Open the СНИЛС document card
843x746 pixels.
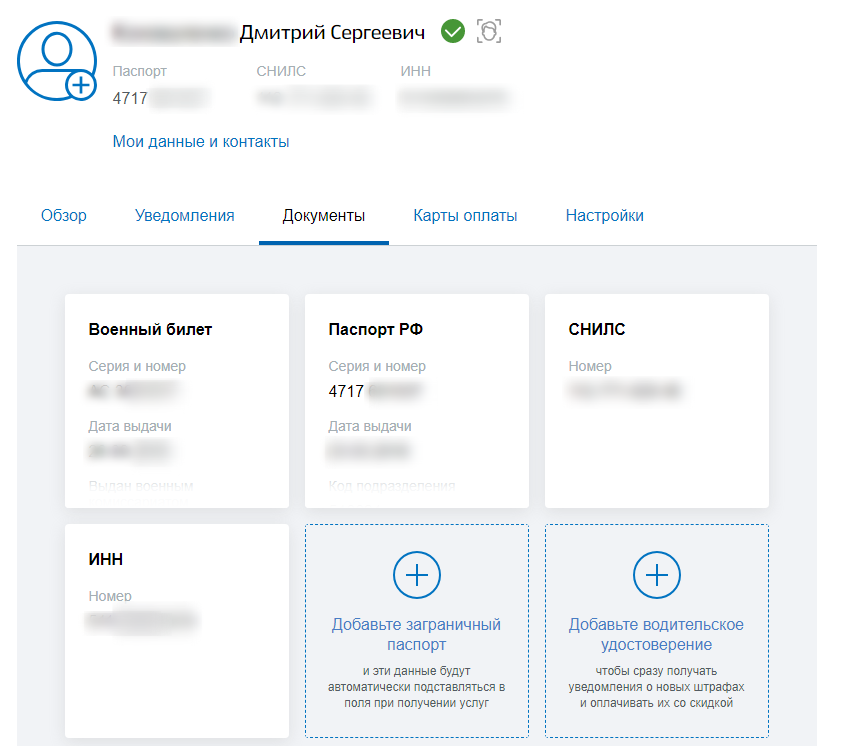(x=656, y=401)
